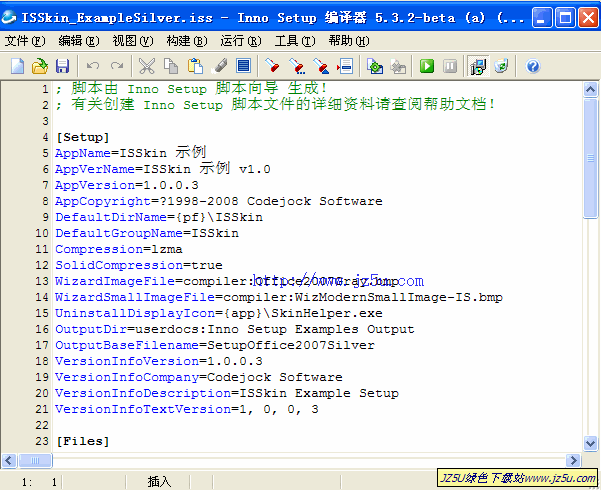Screen dimensions: 601x490
Task: Open the 视图(V) menu
Action: (133, 41)
